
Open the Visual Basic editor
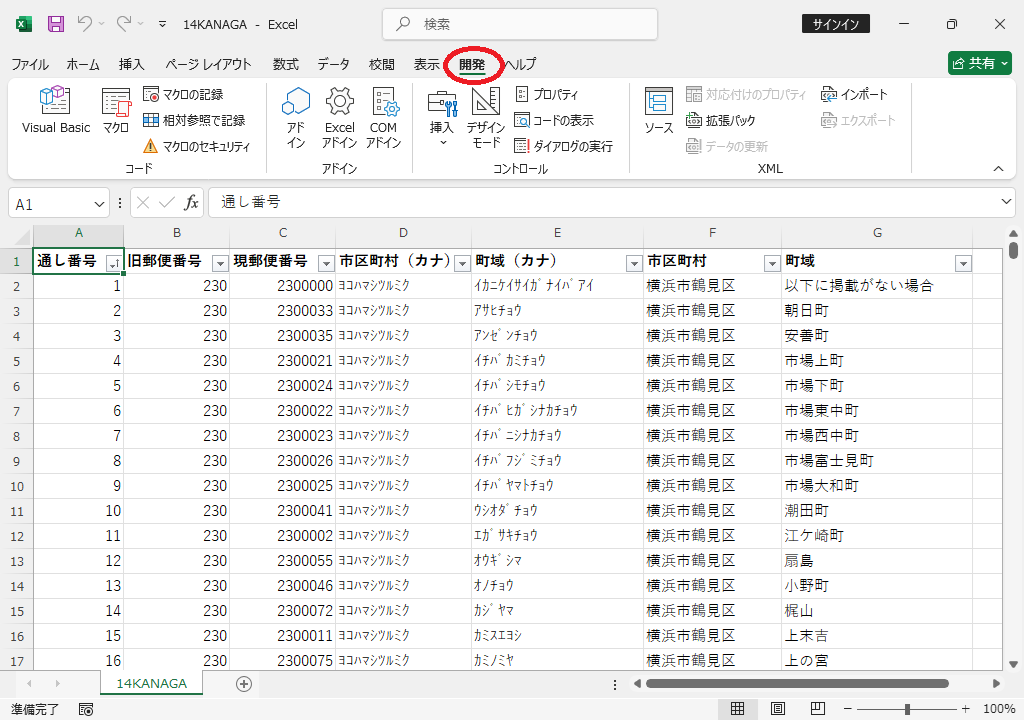pos(56,110)
